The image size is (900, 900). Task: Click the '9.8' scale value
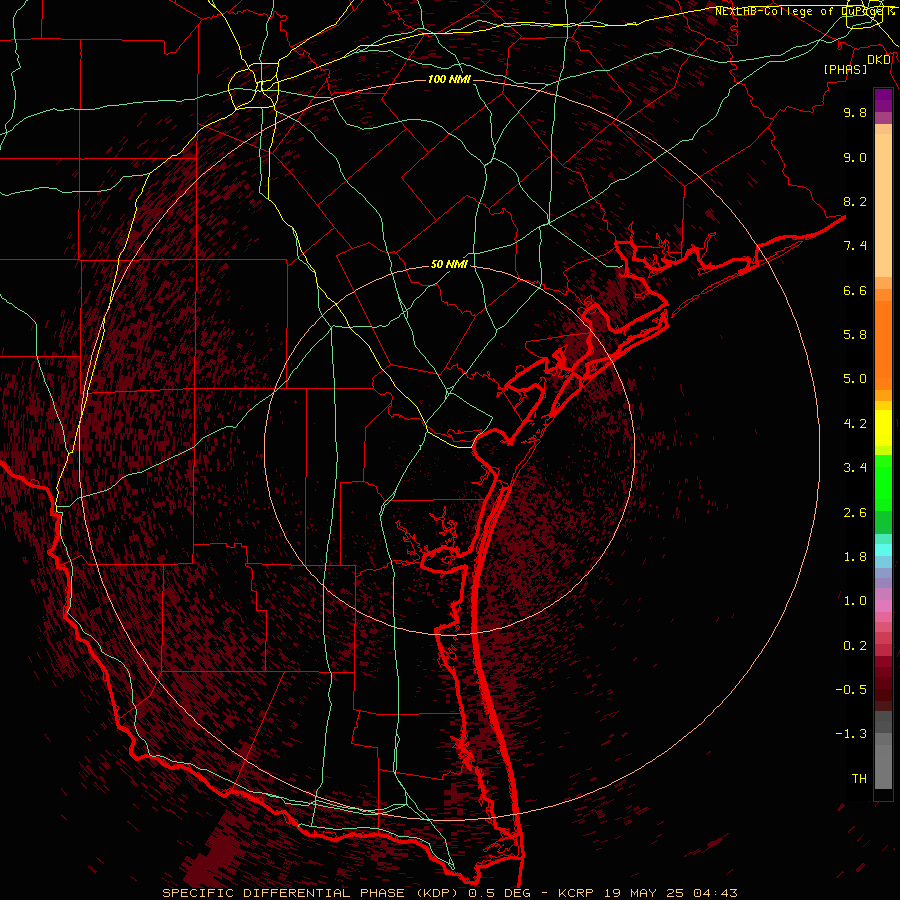click(855, 112)
